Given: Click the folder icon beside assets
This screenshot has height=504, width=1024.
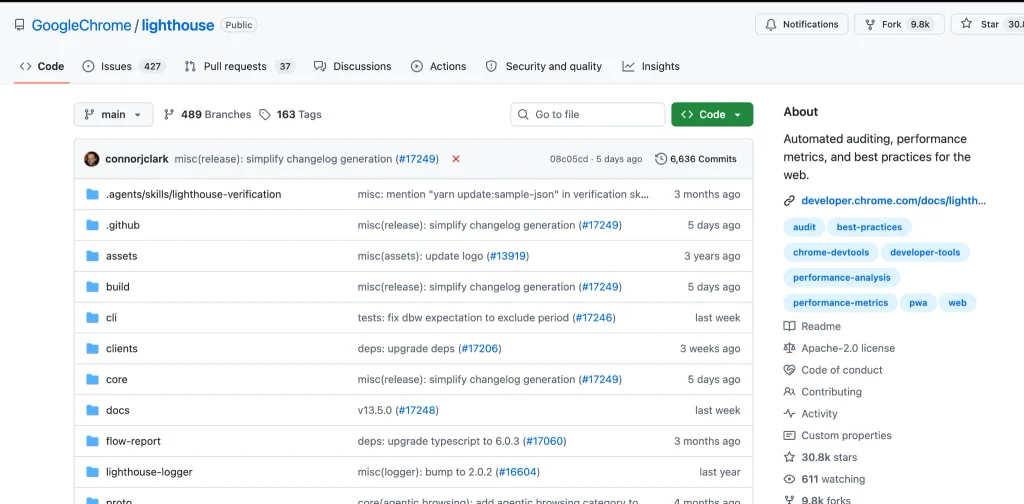Looking at the screenshot, I should point(92,256).
